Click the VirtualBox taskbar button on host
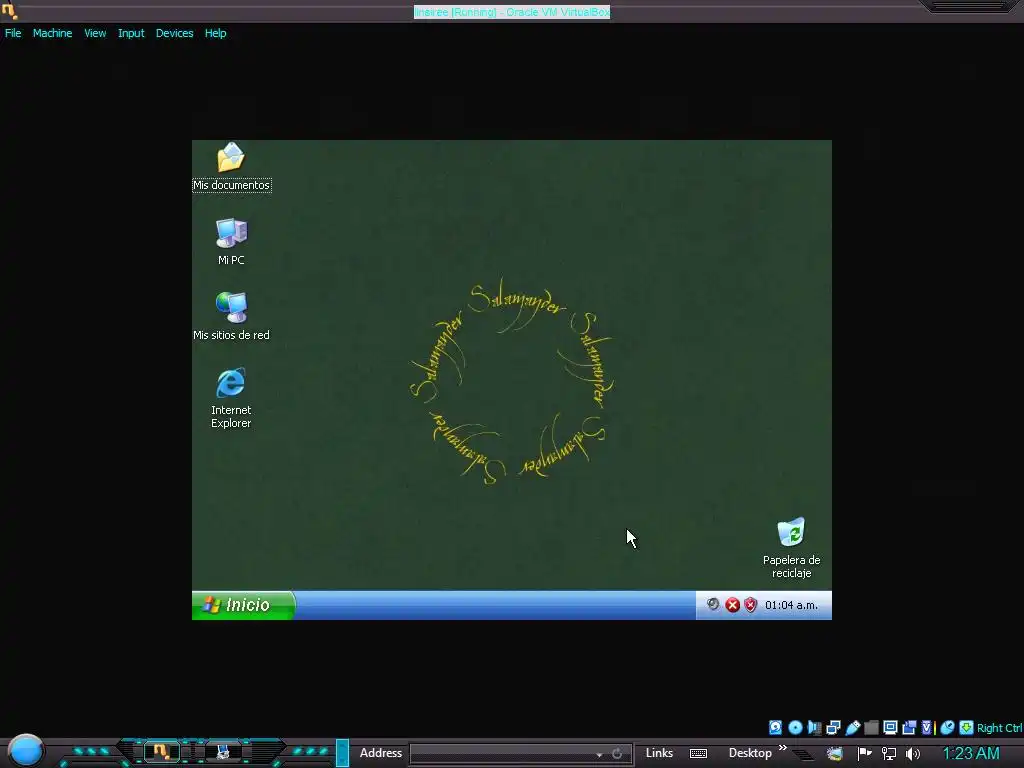1024x768 pixels. tap(161, 752)
